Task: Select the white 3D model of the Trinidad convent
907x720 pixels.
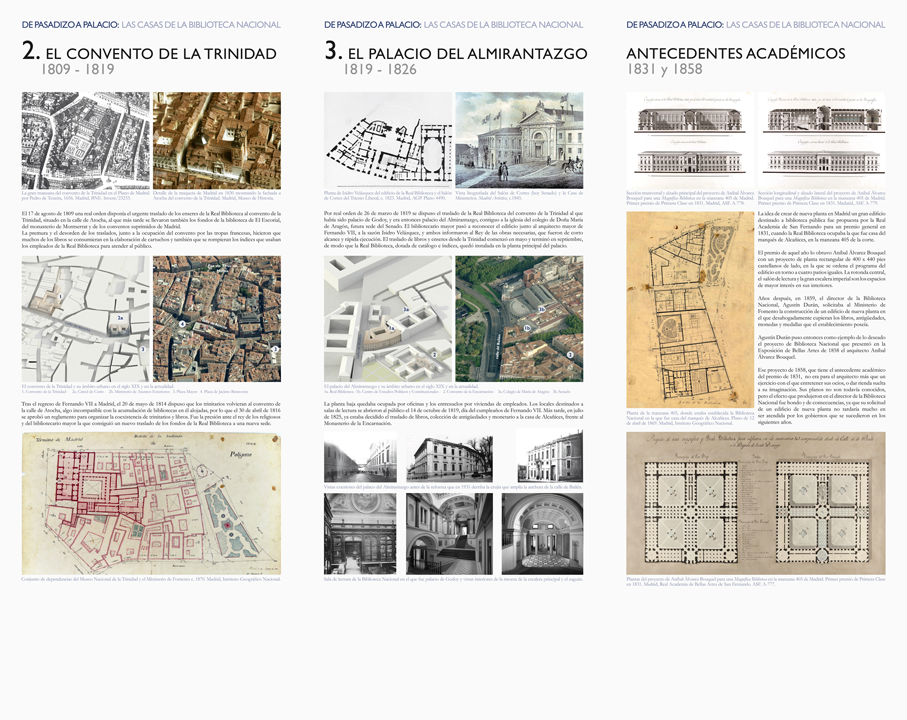Action: coord(85,318)
